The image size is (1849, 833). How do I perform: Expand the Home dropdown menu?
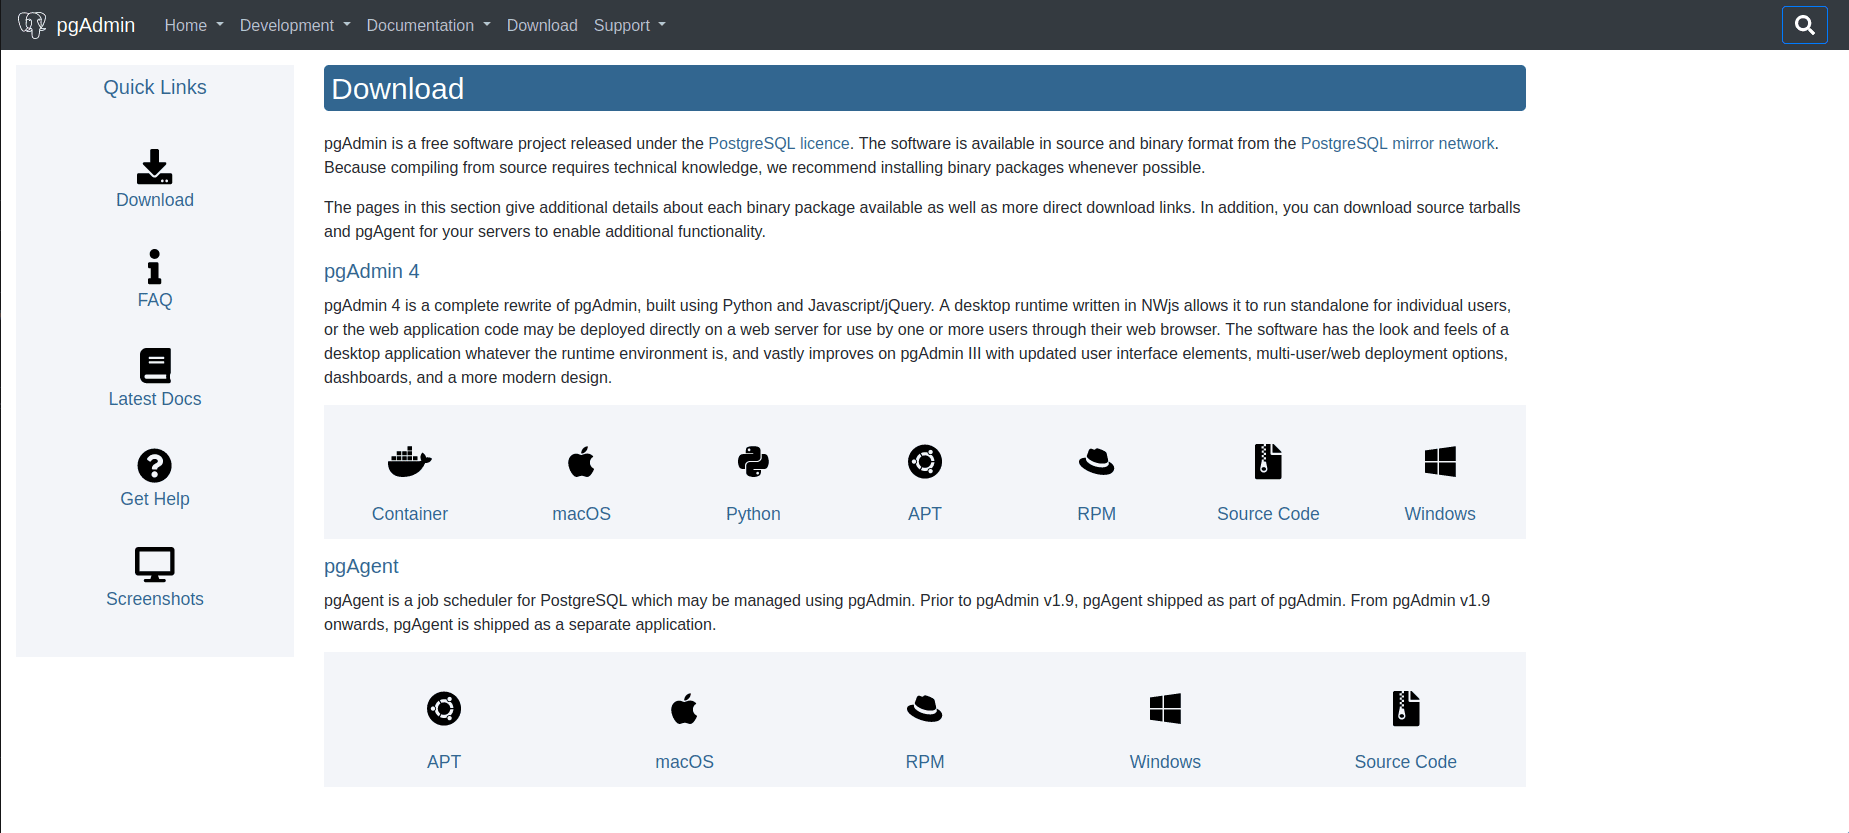[194, 25]
